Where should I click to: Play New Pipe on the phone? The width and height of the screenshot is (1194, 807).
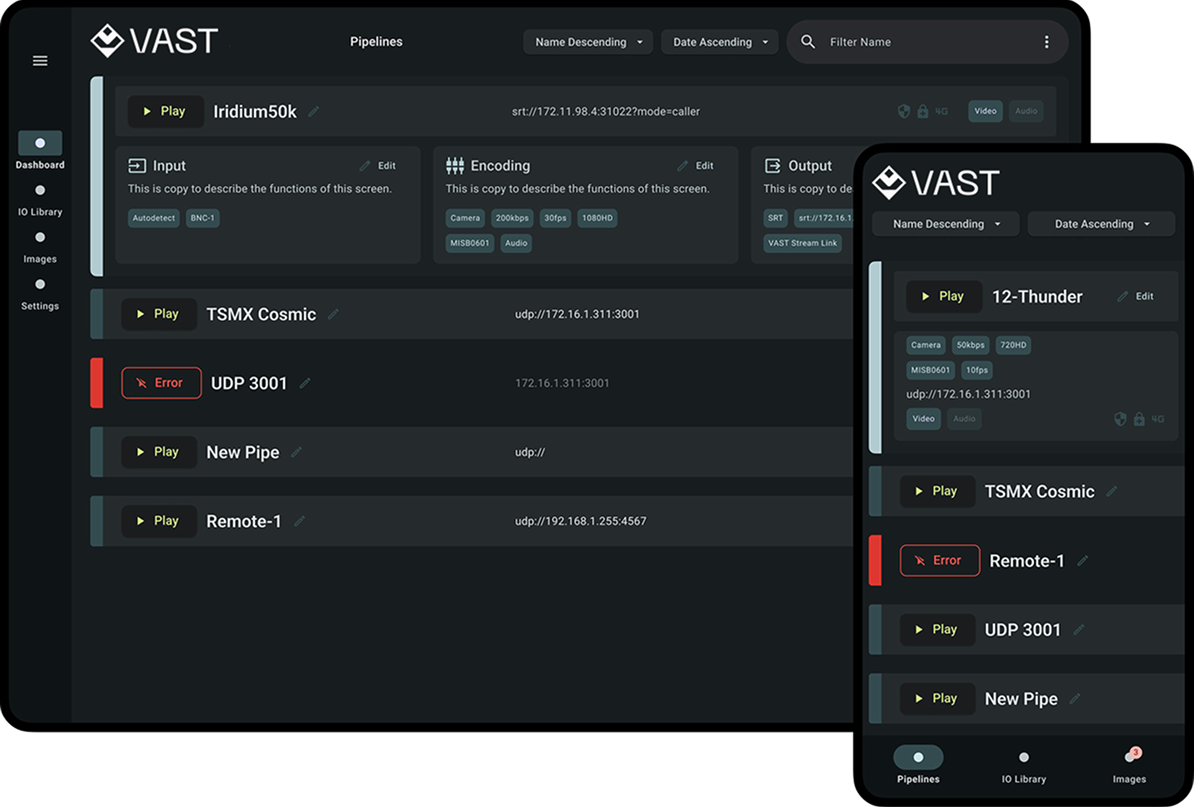[937, 698]
